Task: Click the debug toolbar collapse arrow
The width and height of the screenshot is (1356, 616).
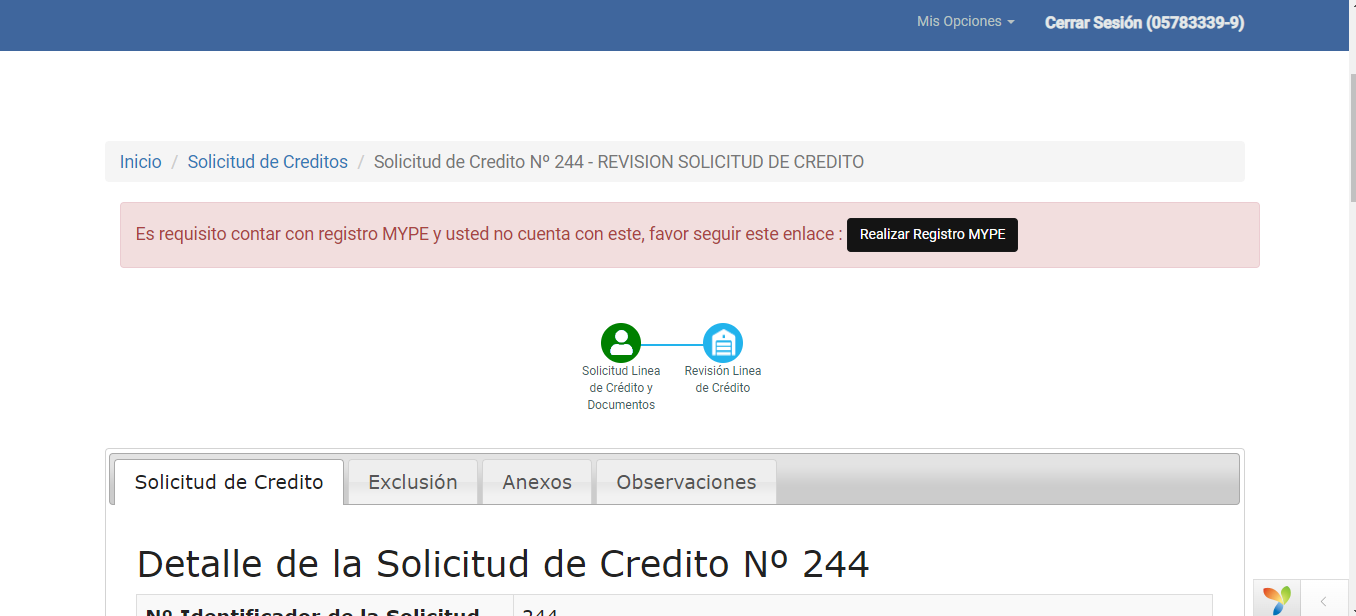Action: click(x=1323, y=601)
